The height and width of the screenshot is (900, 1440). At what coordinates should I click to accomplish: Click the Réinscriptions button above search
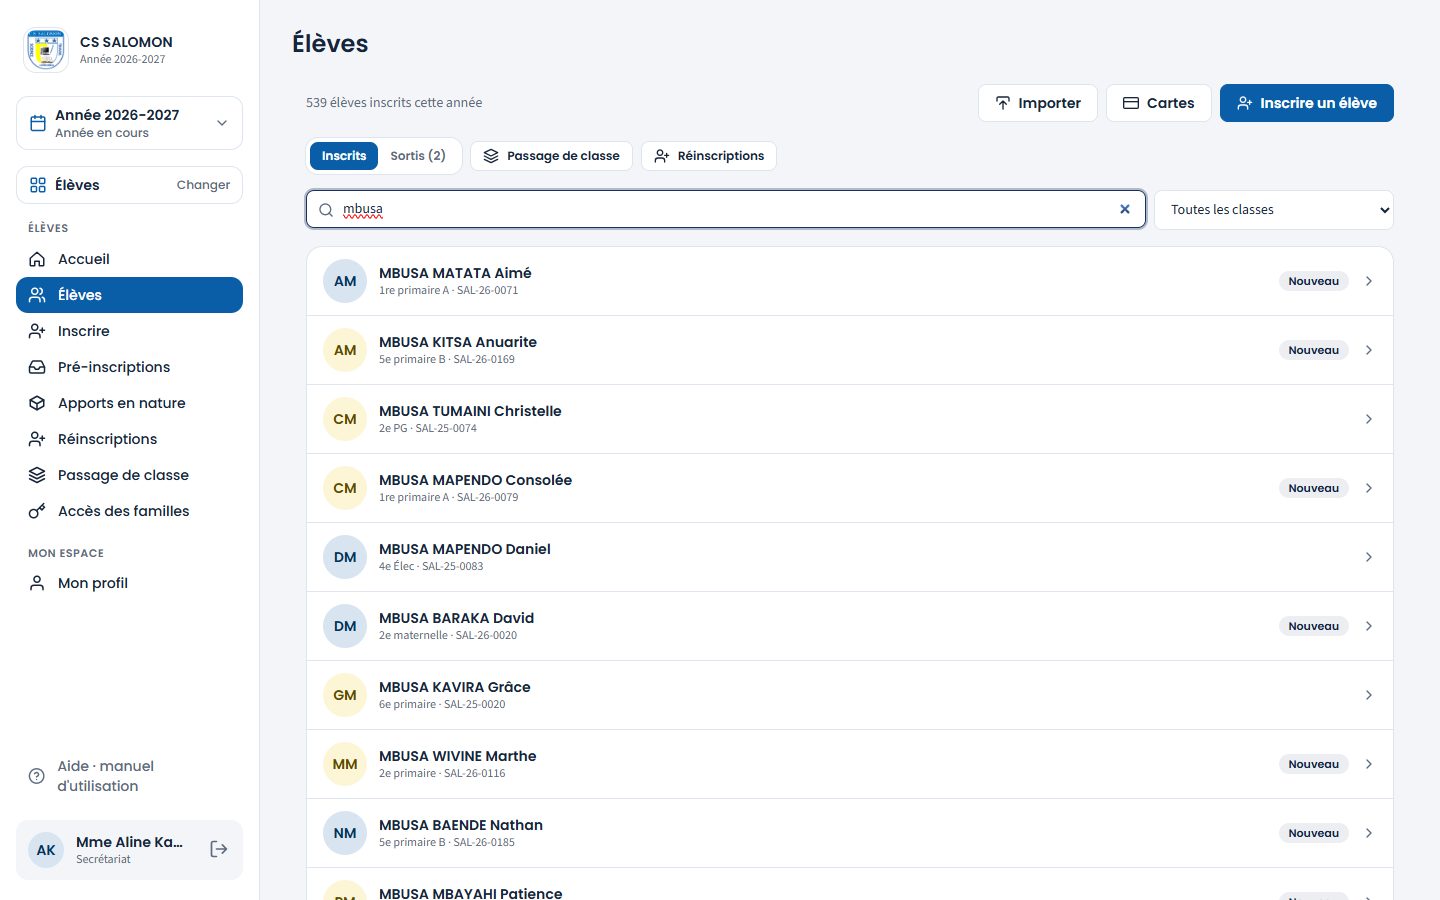tap(708, 156)
